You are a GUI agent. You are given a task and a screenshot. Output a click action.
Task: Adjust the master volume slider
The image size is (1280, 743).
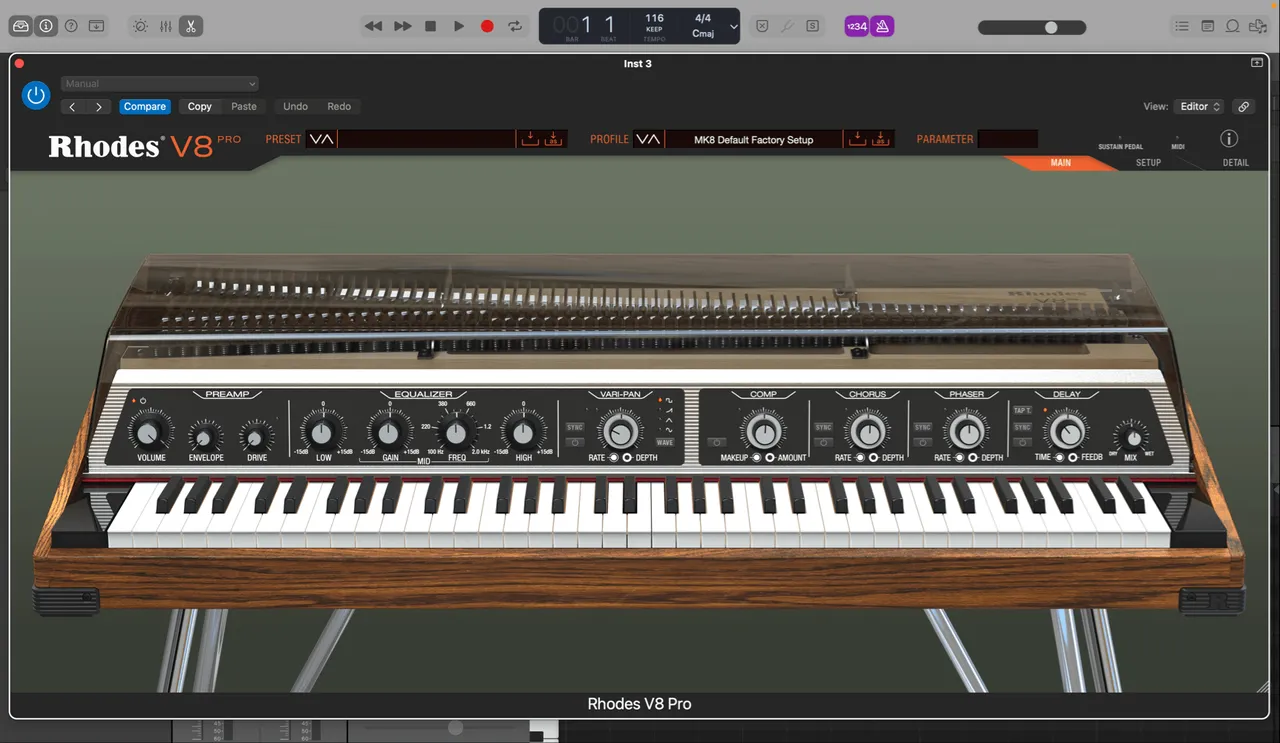(1032, 28)
